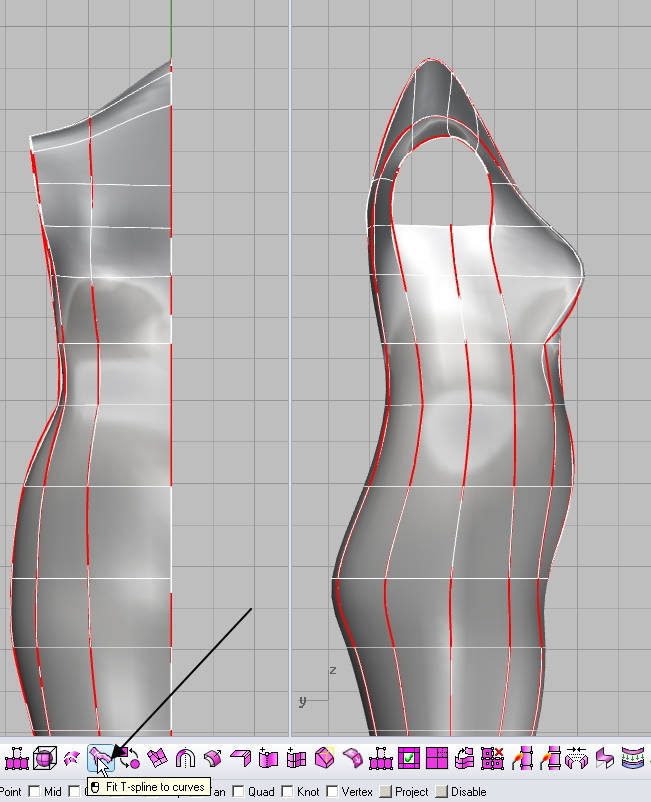Click the stacked surfaces duplicate faces icon
This screenshot has width=651, height=802.
[464, 758]
